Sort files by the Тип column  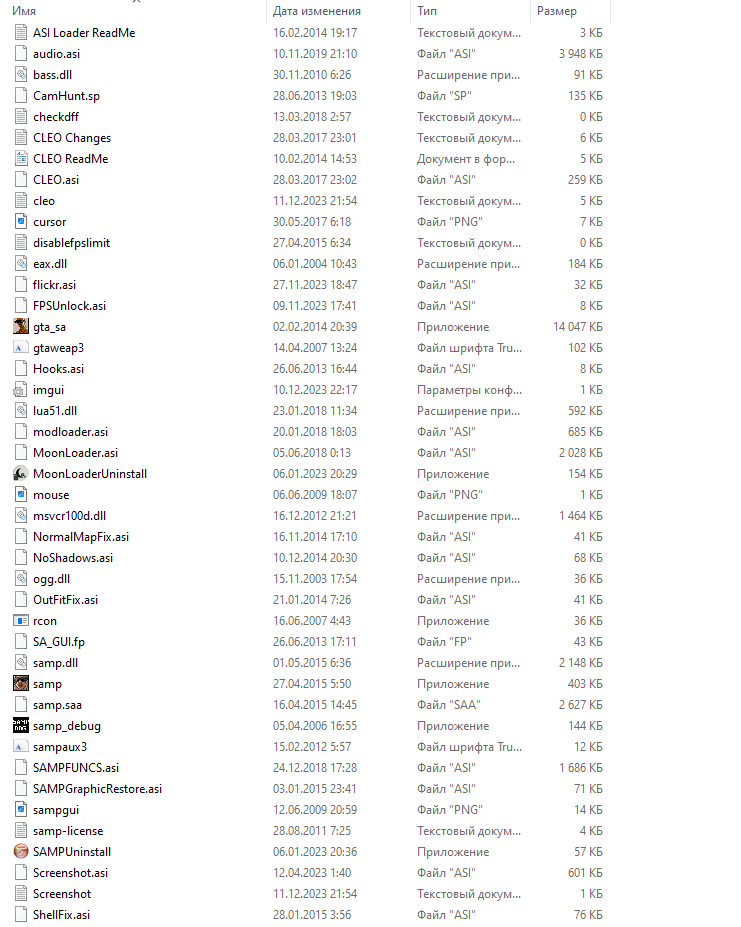[426, 11]
